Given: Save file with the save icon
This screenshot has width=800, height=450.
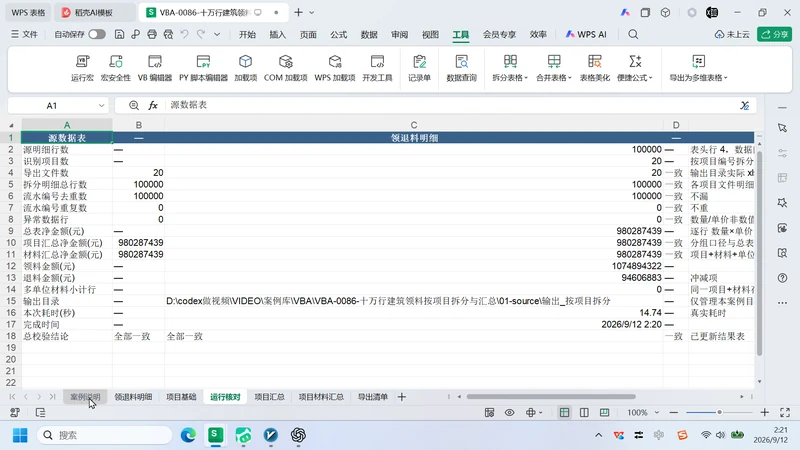Looking at the screenshot, I should [x=119, y=34].
